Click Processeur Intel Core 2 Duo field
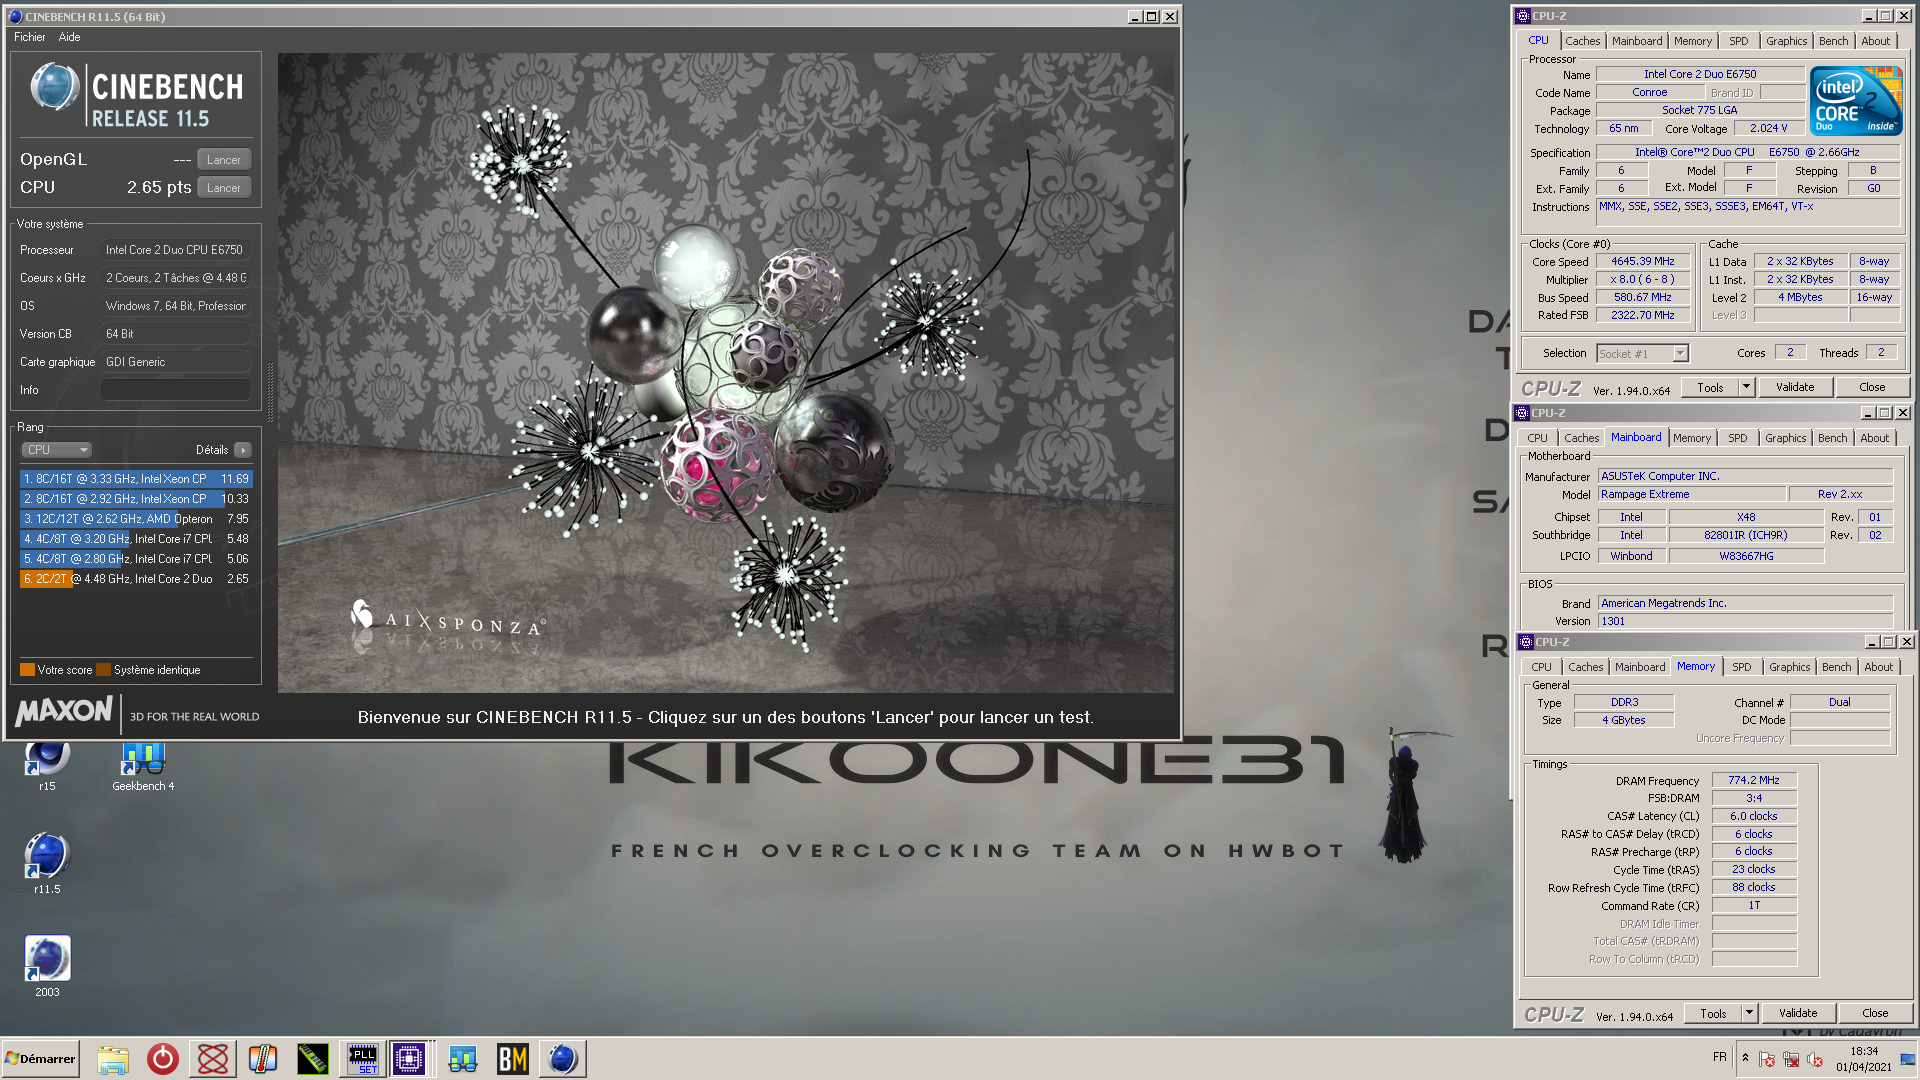 (176, 250)
